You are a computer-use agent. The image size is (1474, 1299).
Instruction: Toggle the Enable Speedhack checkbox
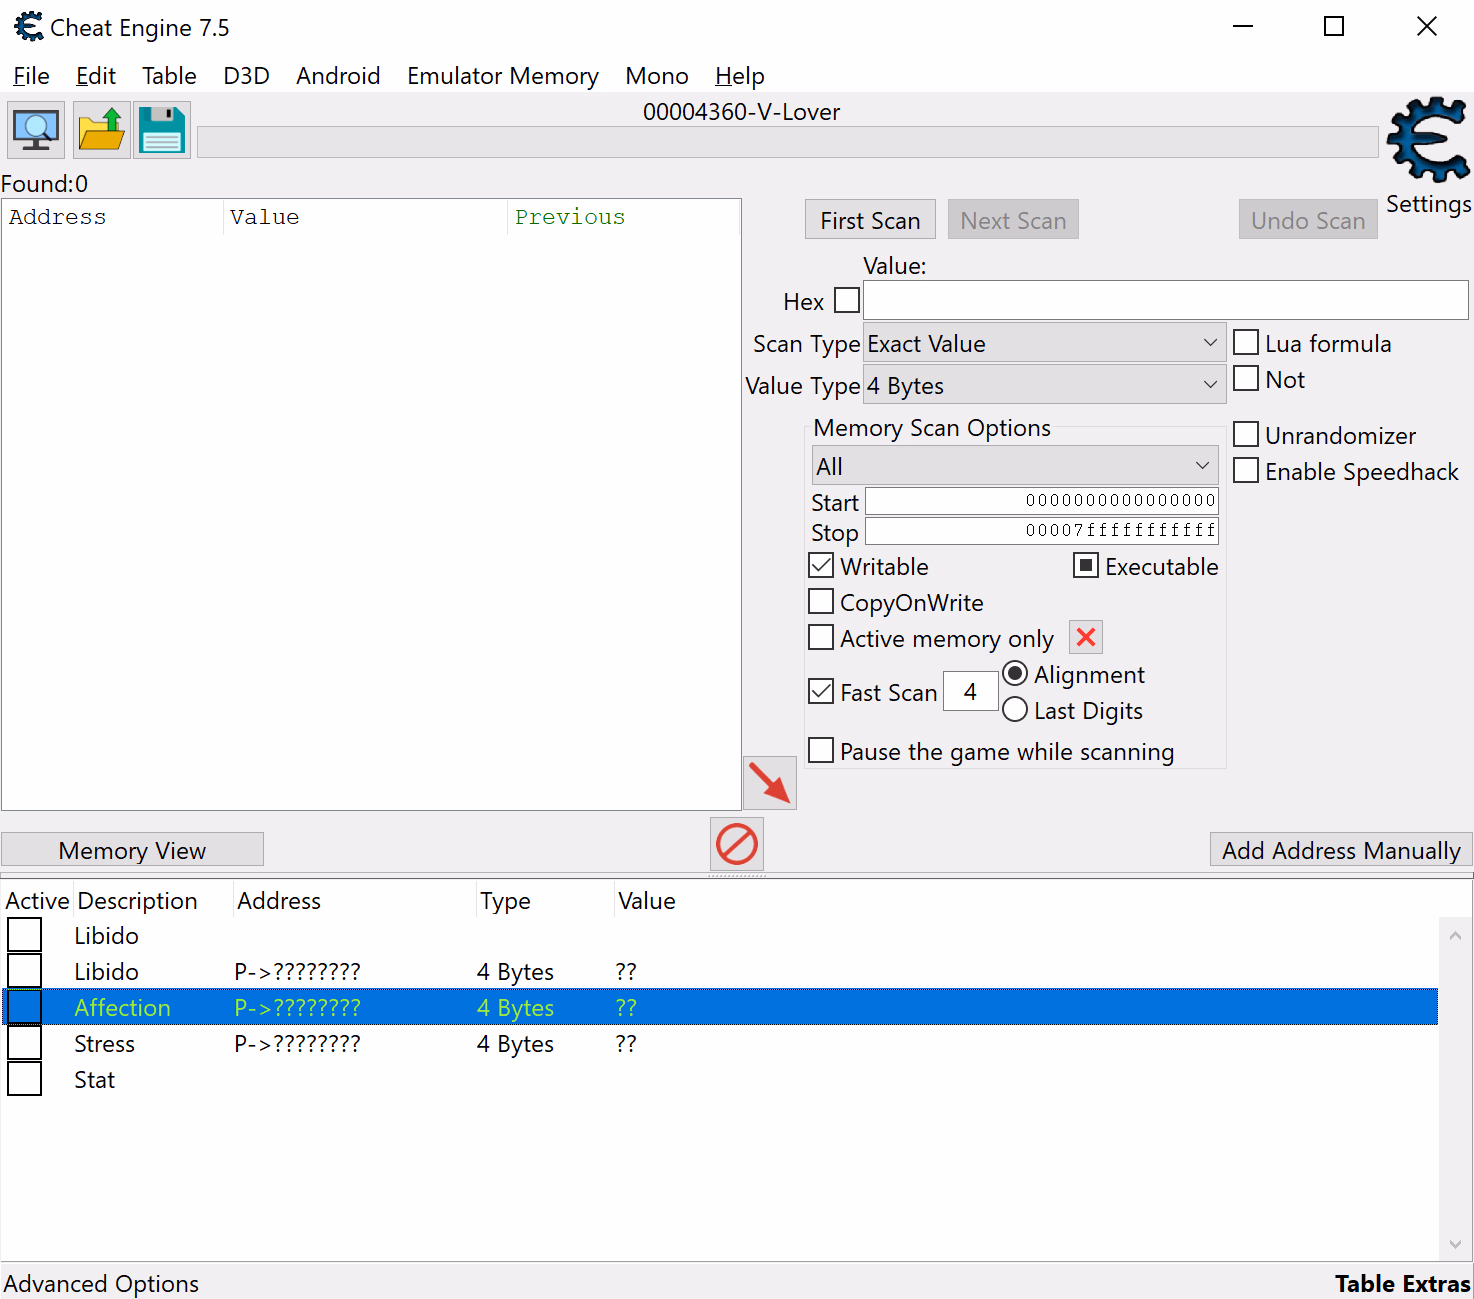coord(1246,471)
